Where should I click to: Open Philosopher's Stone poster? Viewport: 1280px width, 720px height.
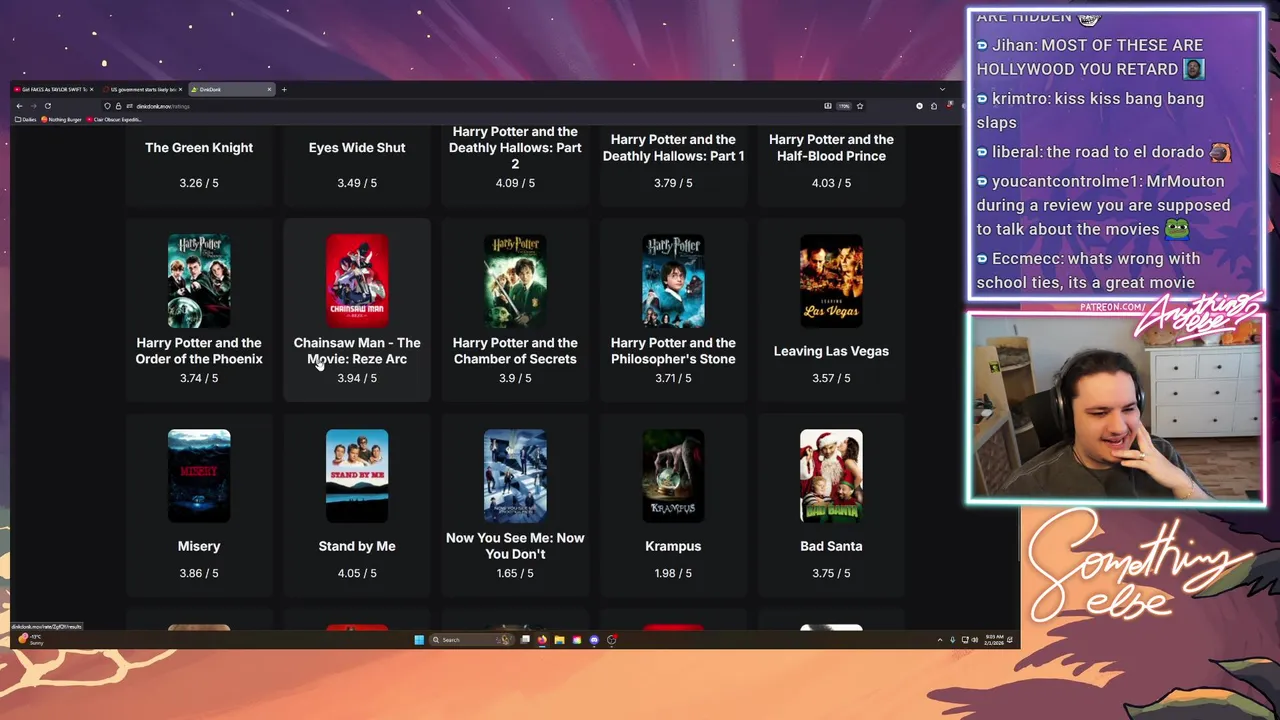point(673,281)
